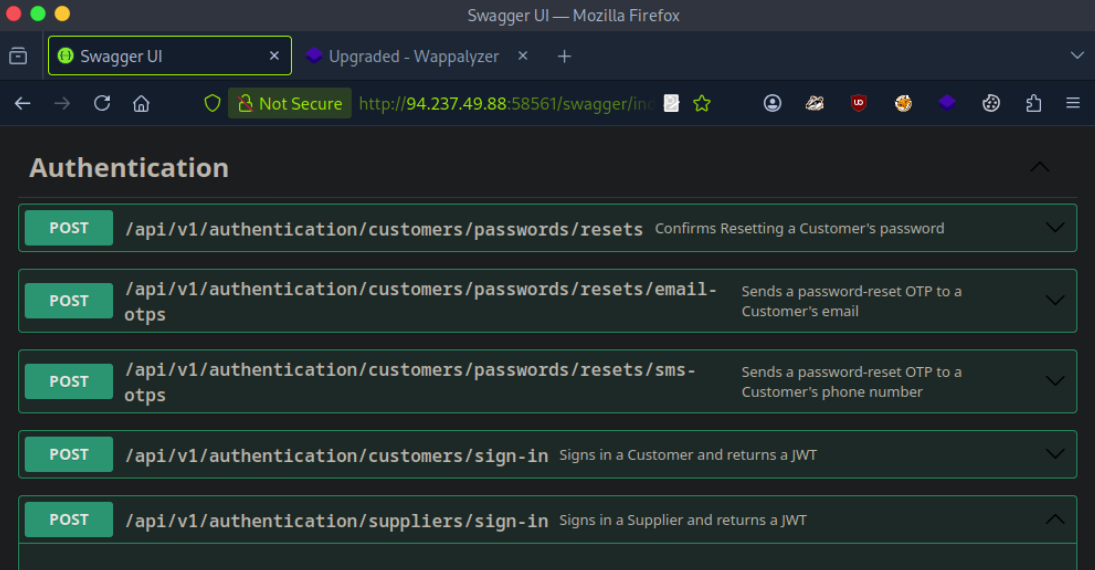Open the Wappalyzer extension icon in toolbar
Screen dimensions: 1095x570
[x=947, y=103]
